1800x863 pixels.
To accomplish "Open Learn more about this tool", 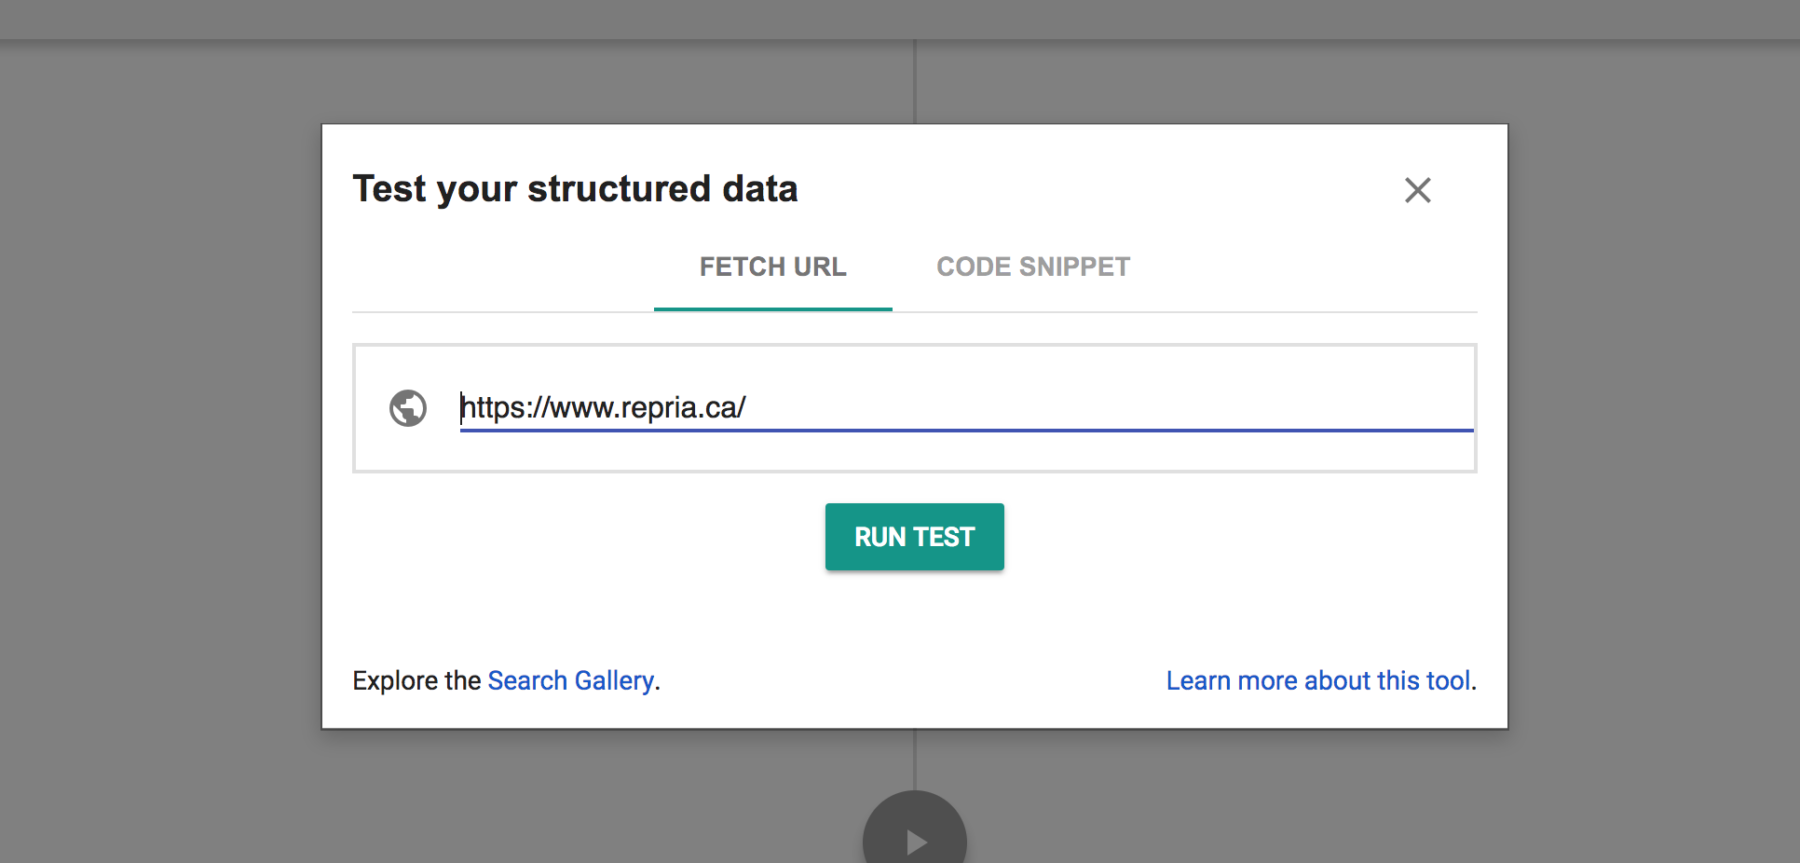I will (1318, 681).
